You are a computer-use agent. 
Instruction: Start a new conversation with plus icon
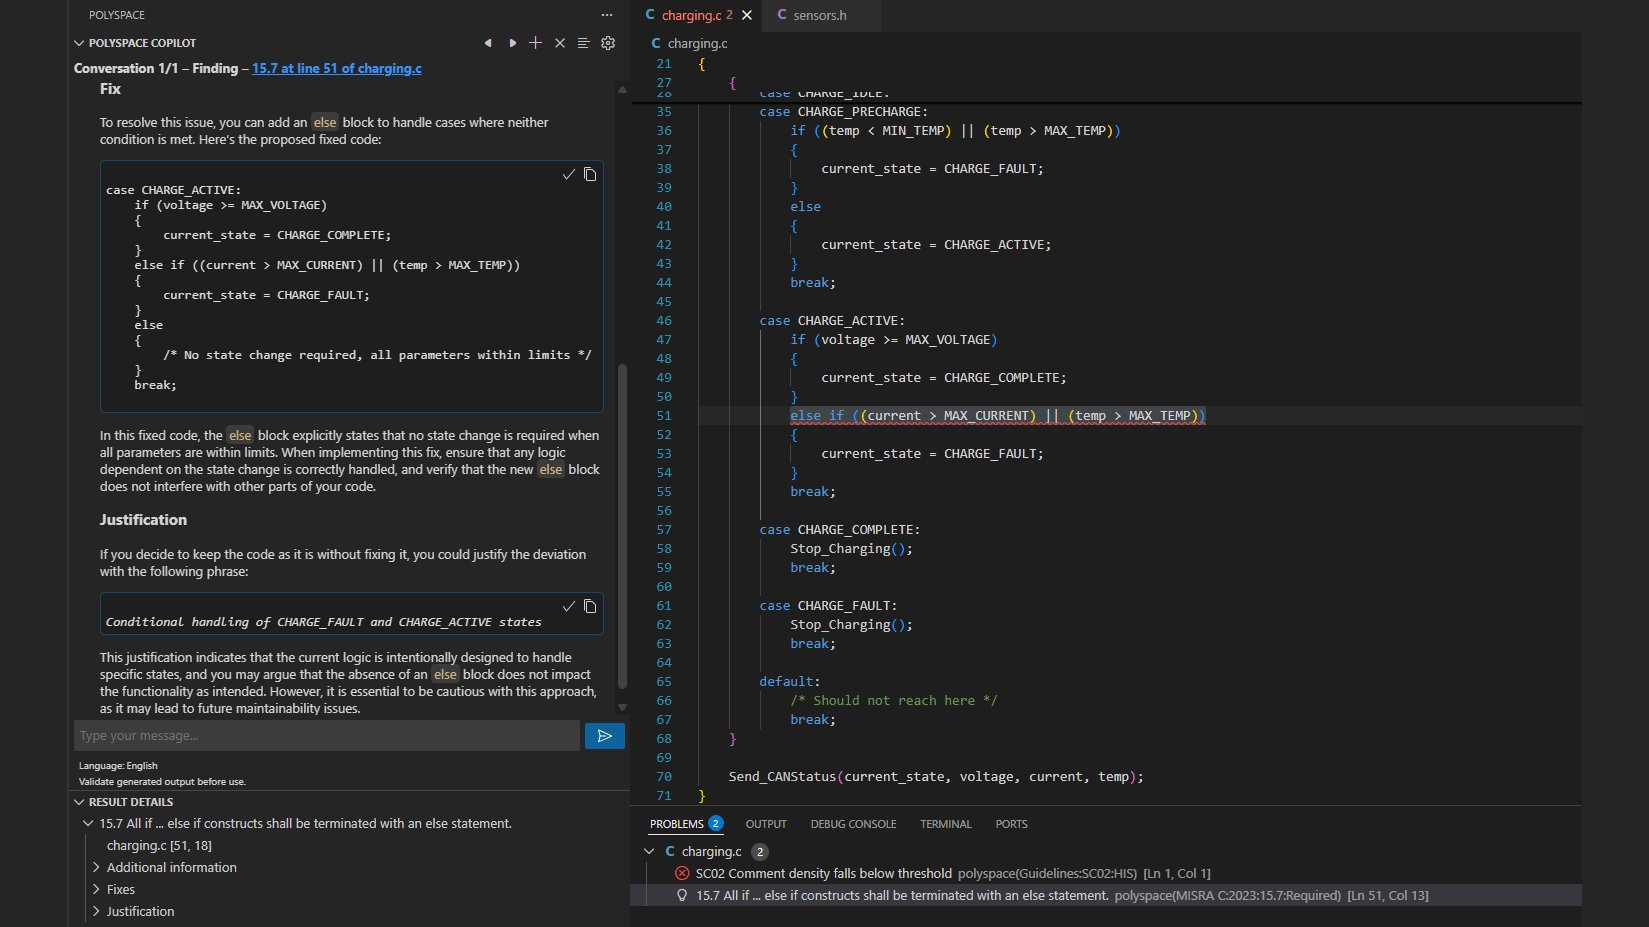click(x=536, y=43)
